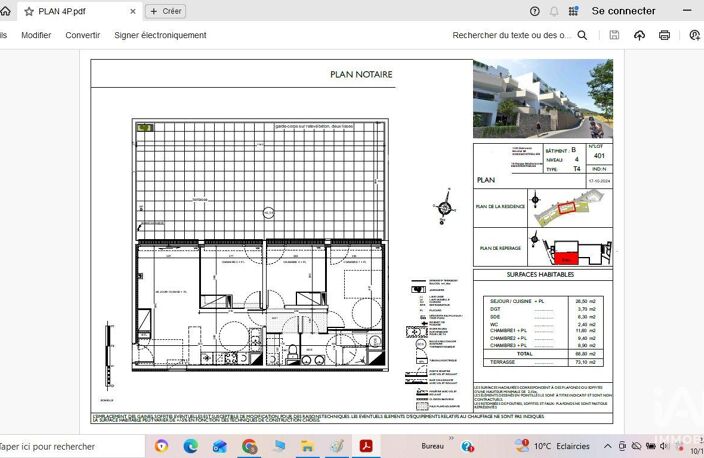Open Microsoft Edge from taskbar

pyautogui.click(x=191, y=446)
